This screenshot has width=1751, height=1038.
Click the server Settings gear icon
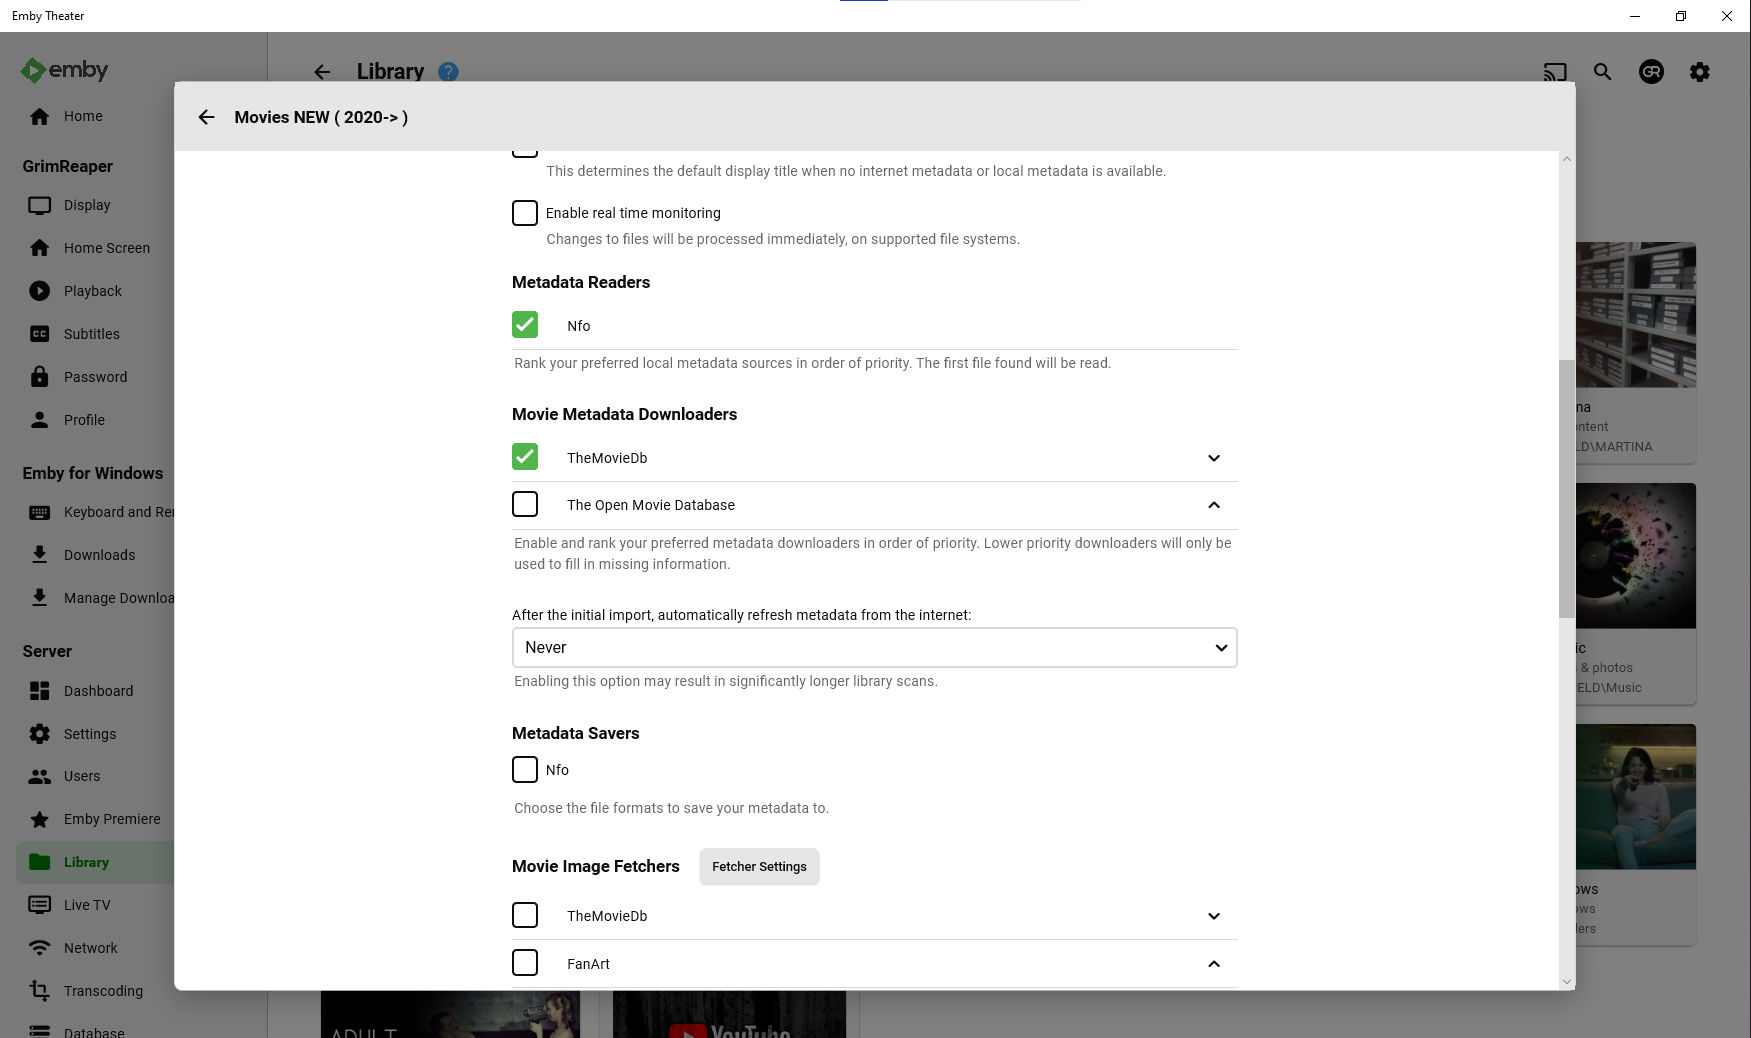pos(39,734)
